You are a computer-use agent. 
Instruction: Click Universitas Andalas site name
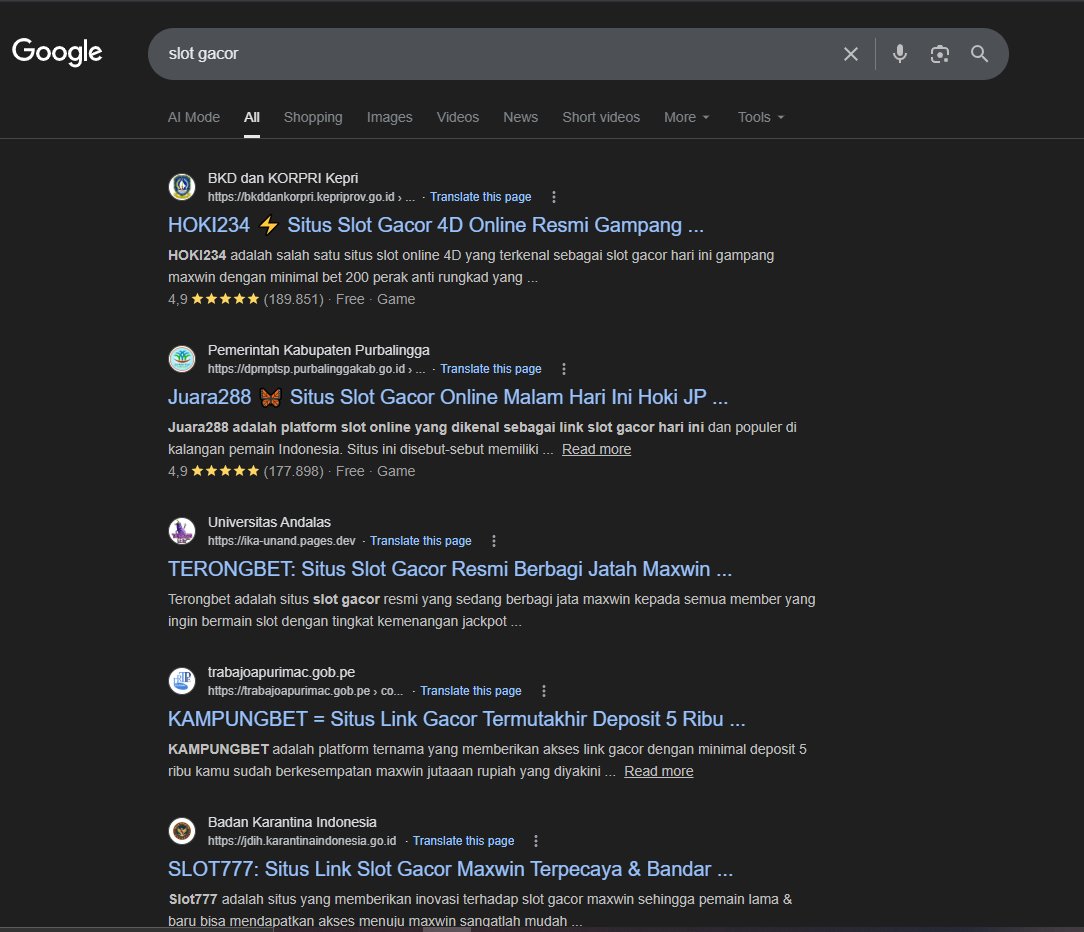coord(269,523)
